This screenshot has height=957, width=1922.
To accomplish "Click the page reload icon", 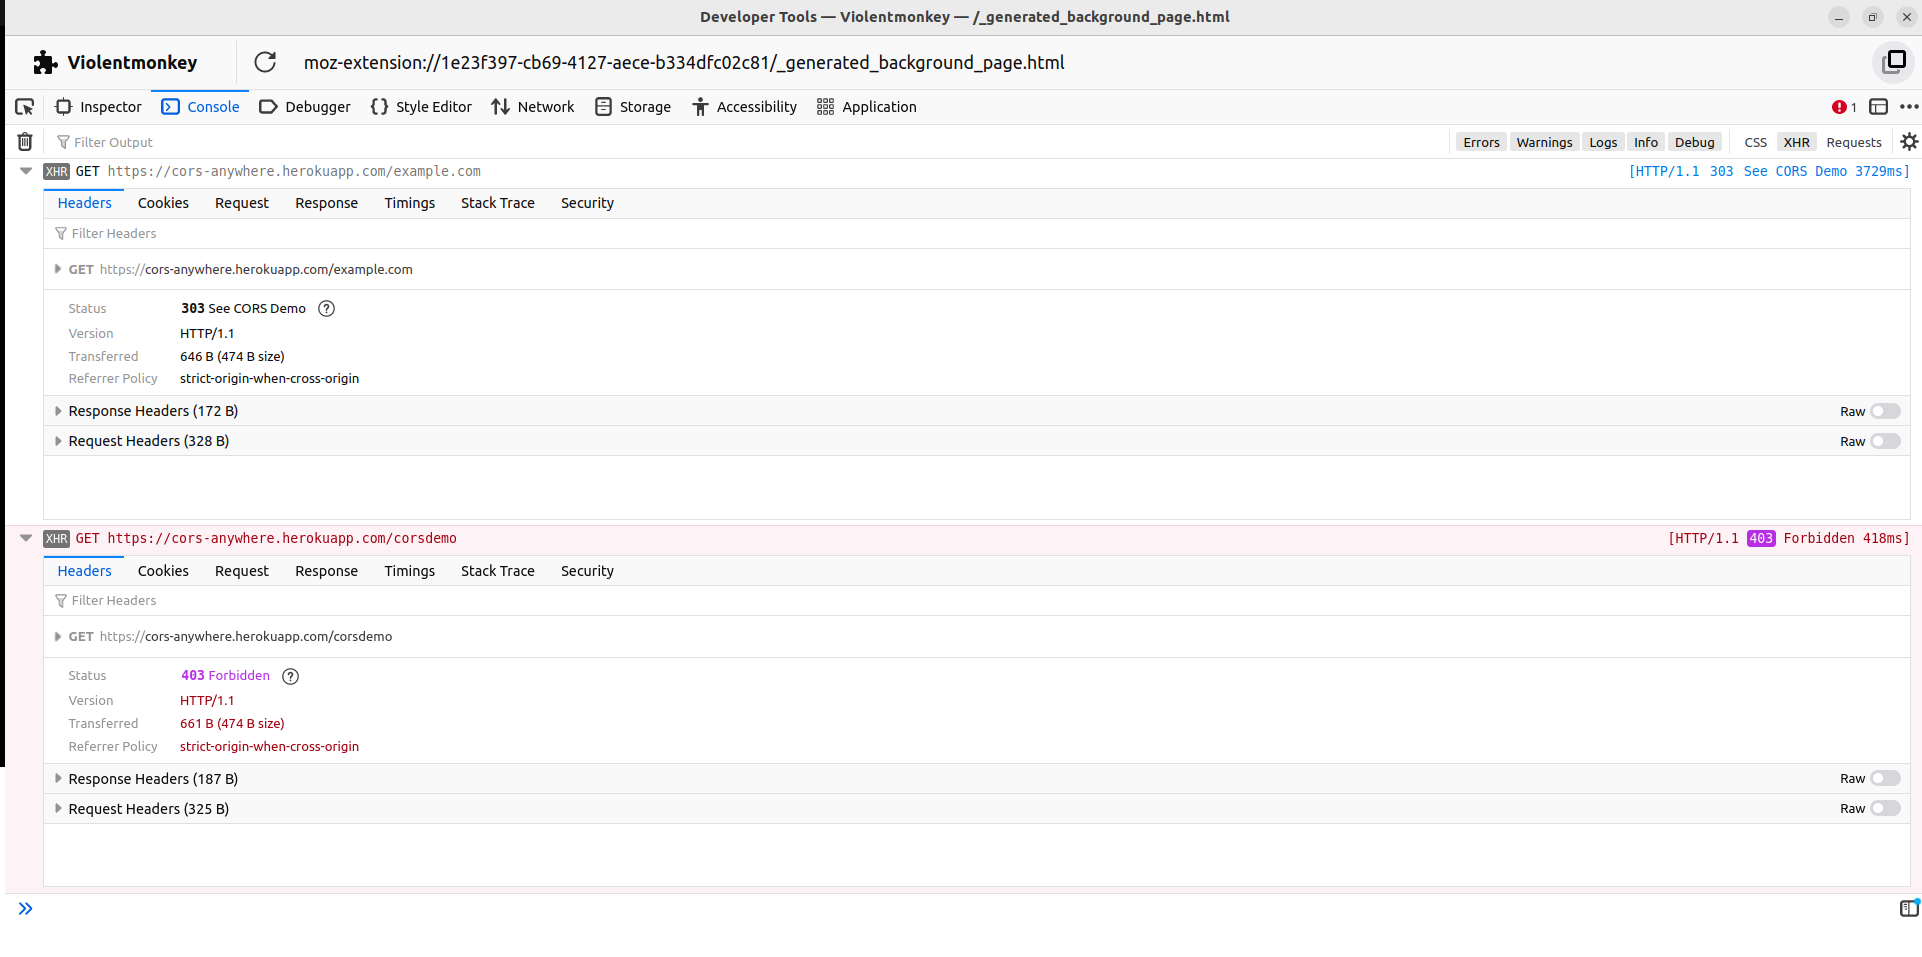I will 264,62.
